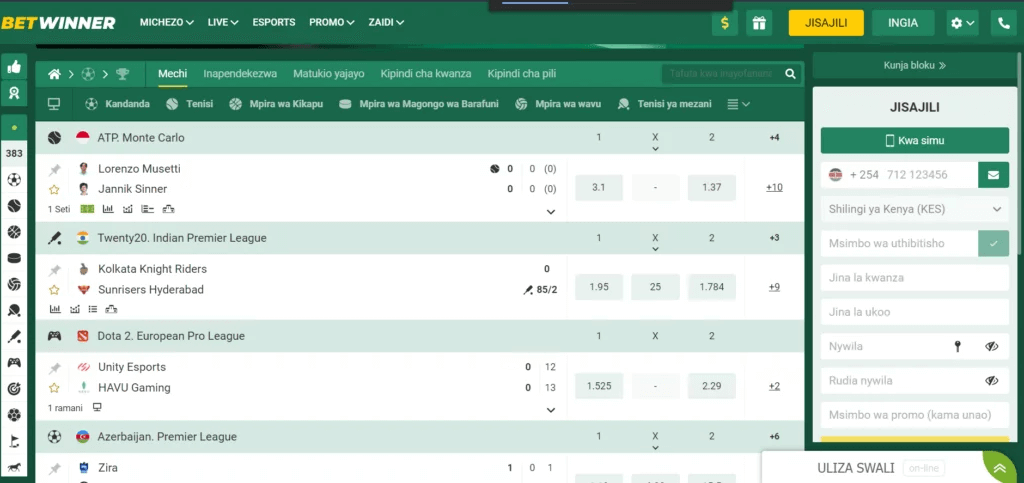Open the MICHEZO dropdown menu
Image resolution: width=1024 pixels, height=483 pixels.
click(167, 22)
